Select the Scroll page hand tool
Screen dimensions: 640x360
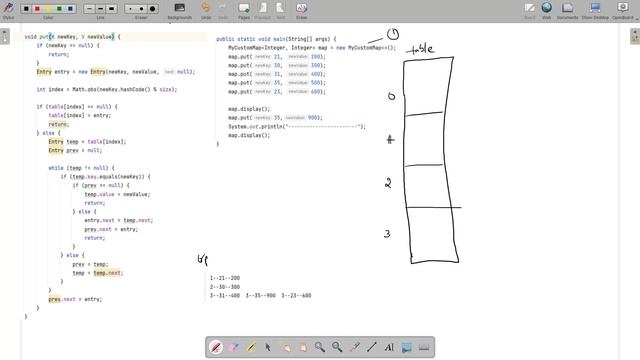(302, 347)
